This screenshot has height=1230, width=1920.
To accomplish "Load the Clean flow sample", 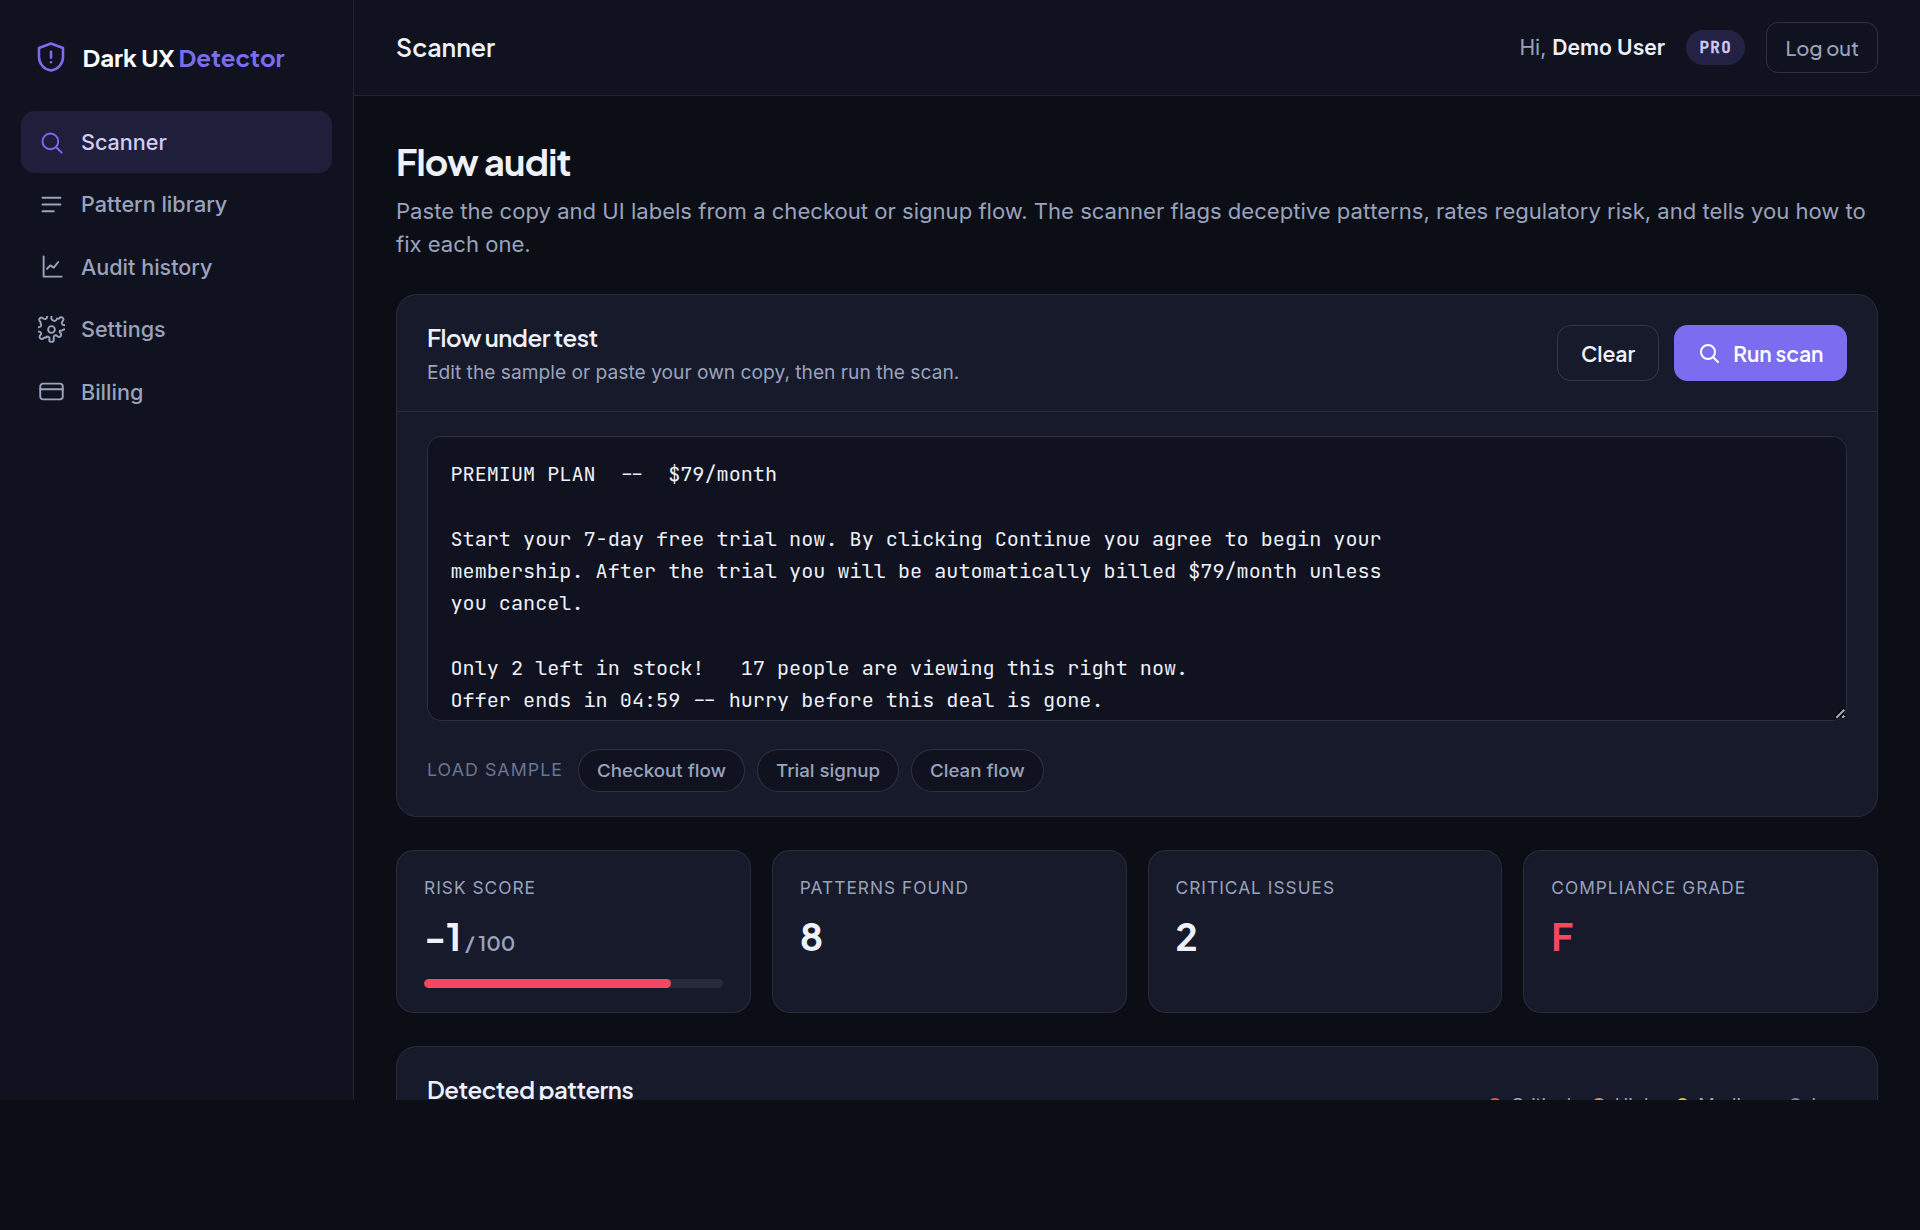I will click(x=977, y=771).
